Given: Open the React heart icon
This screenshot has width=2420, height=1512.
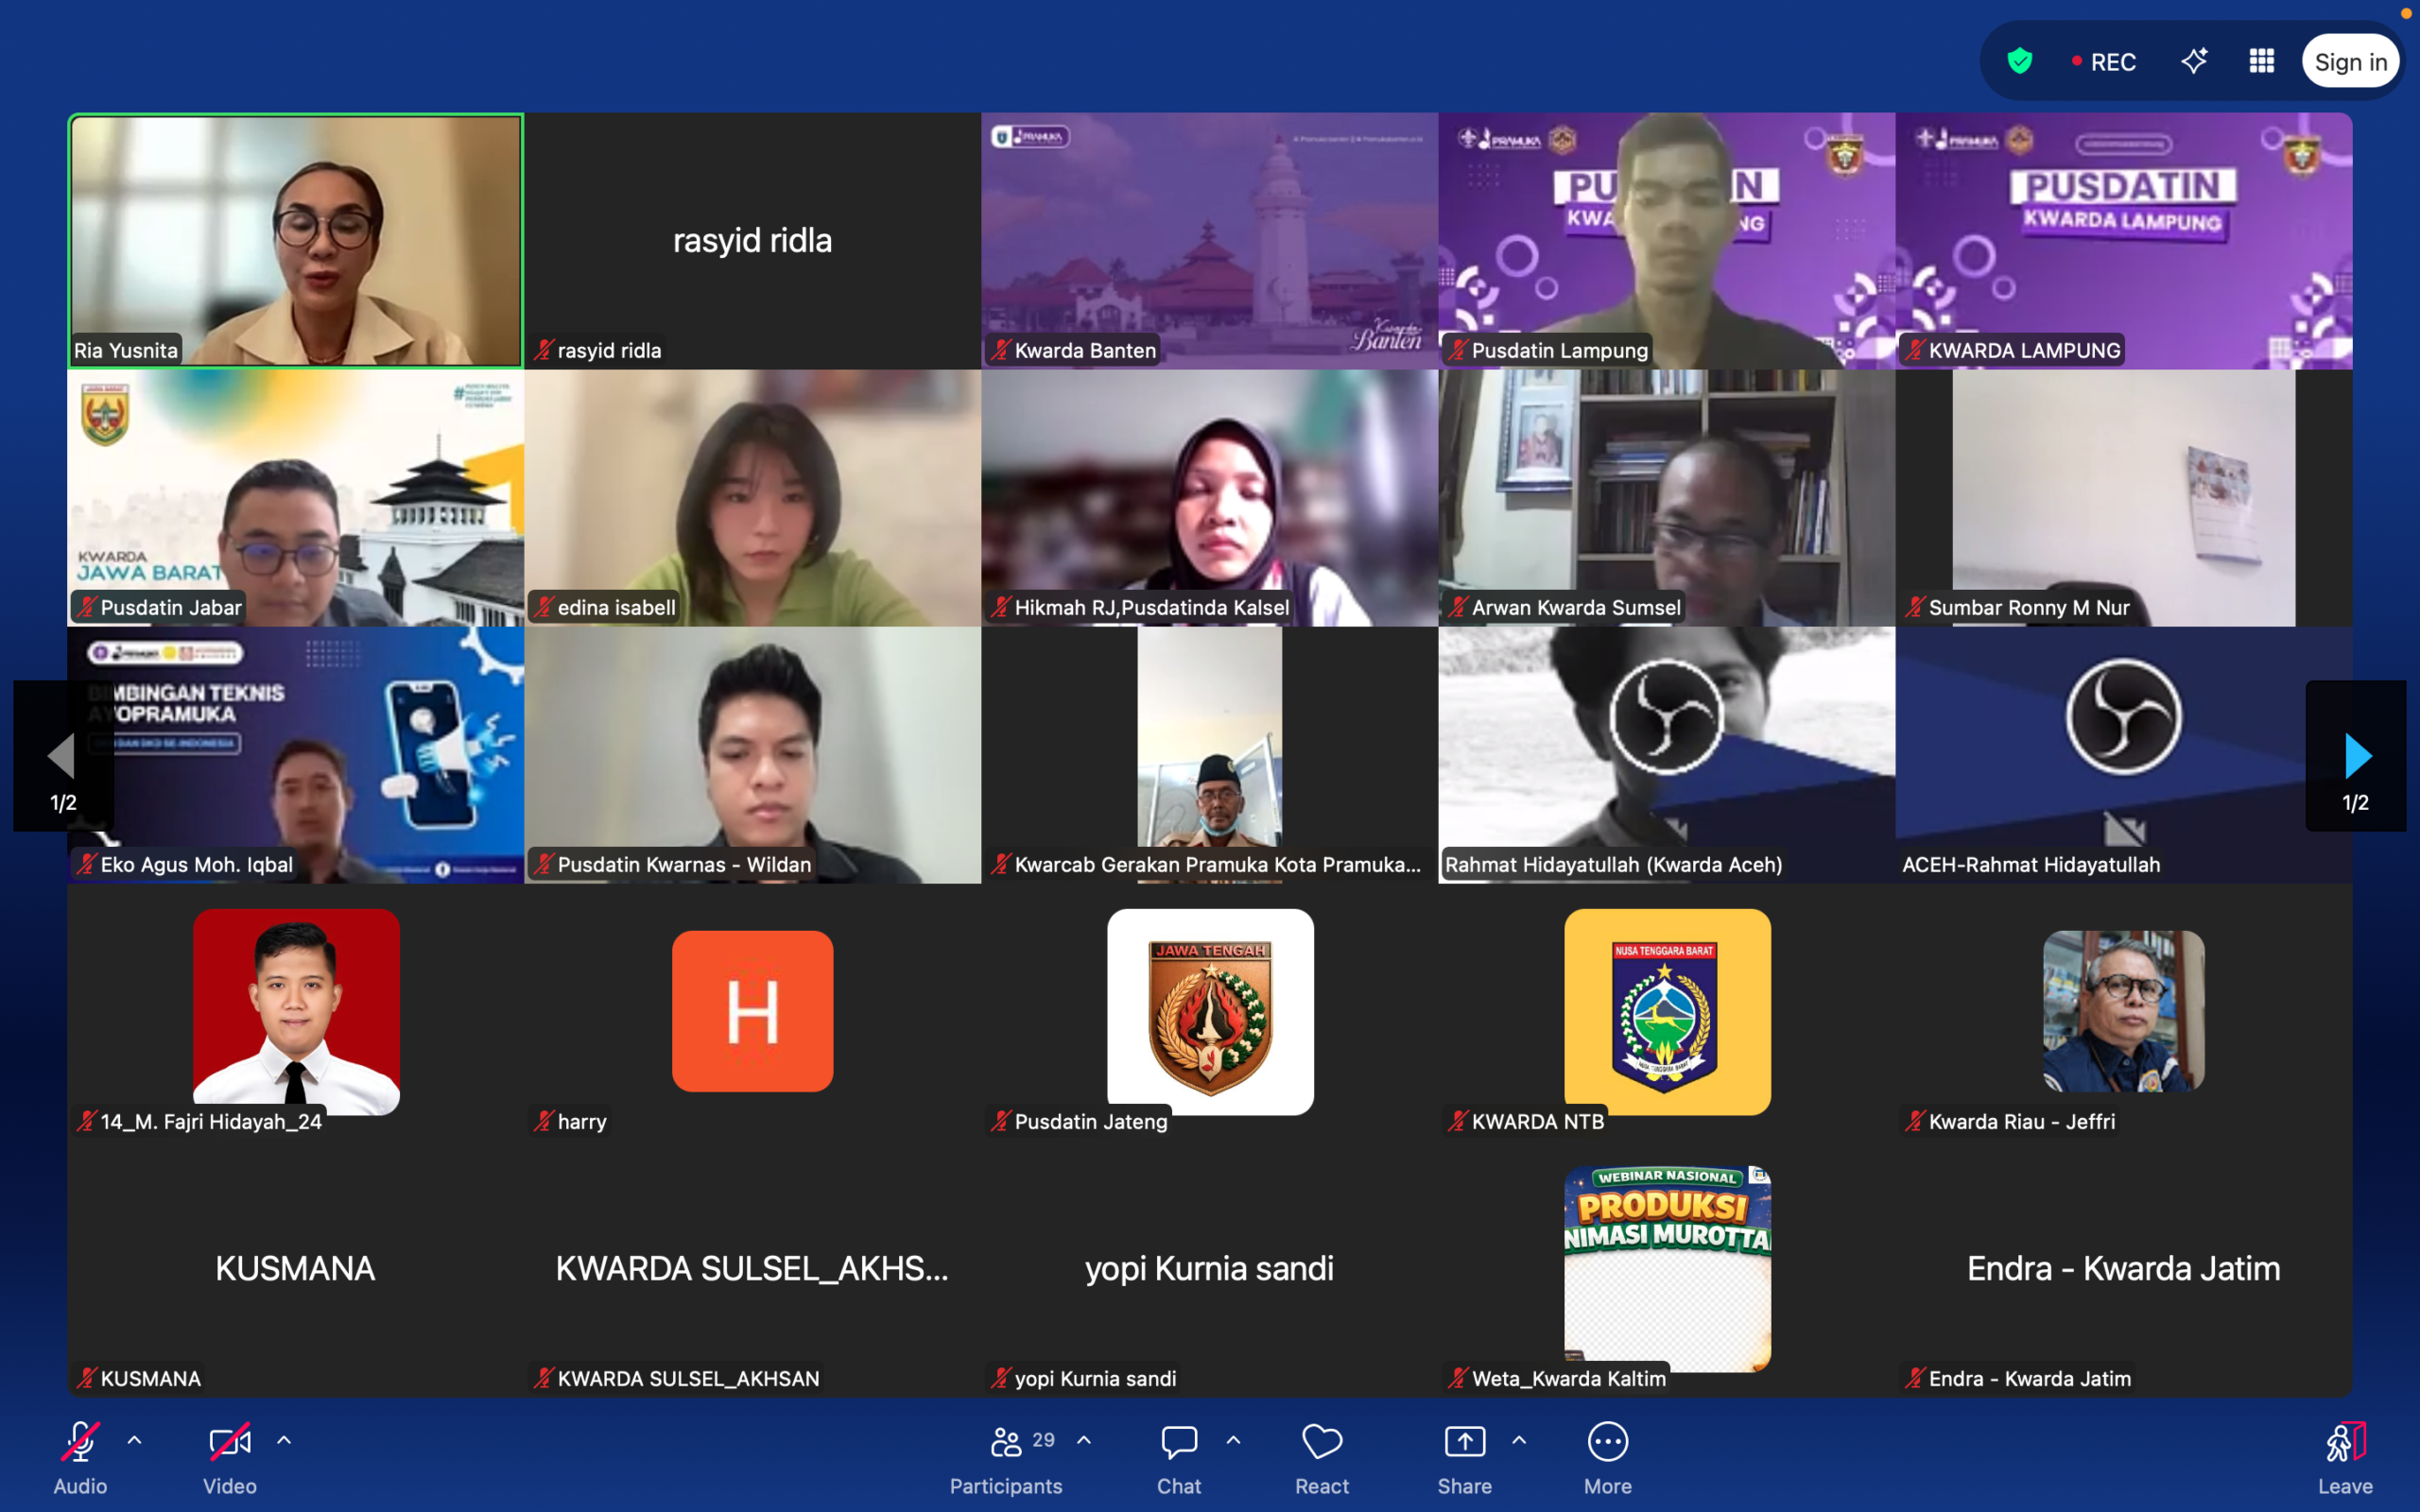Looking at the screenshot, I should pyautogui.click(x=1322, y=1442).
